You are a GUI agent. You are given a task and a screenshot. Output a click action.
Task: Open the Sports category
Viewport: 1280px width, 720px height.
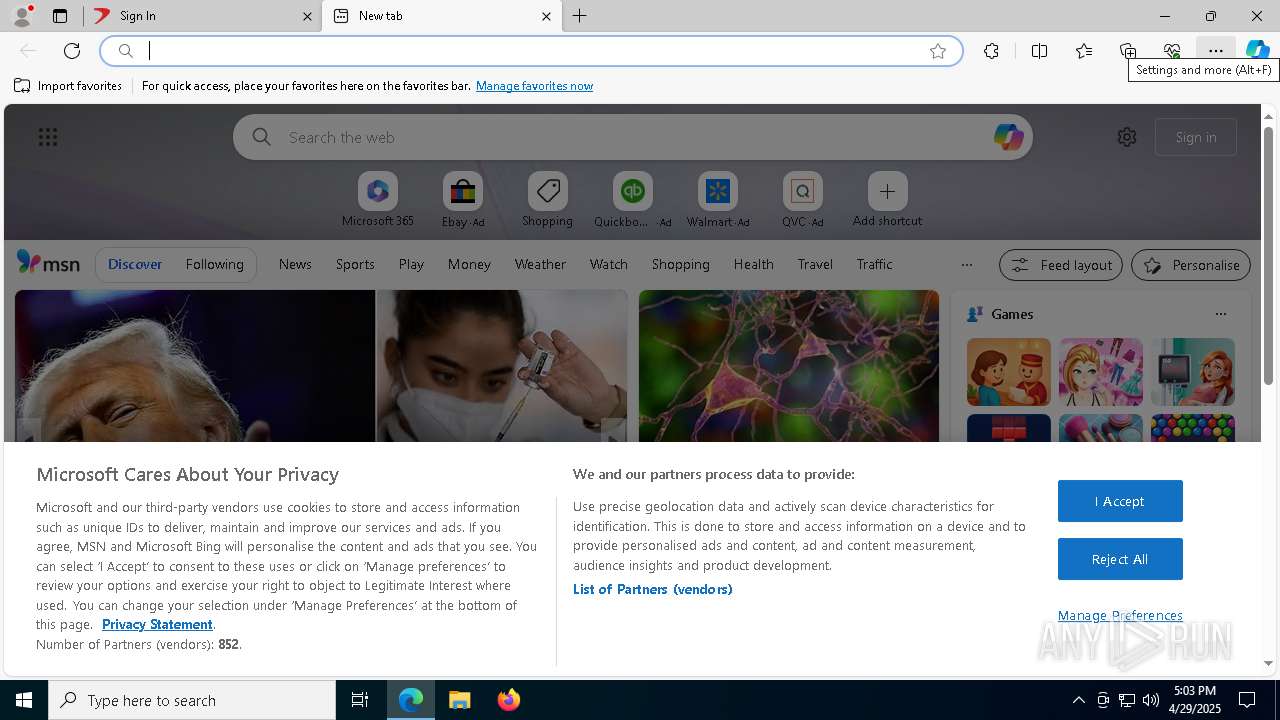click(x=355, y=264)
